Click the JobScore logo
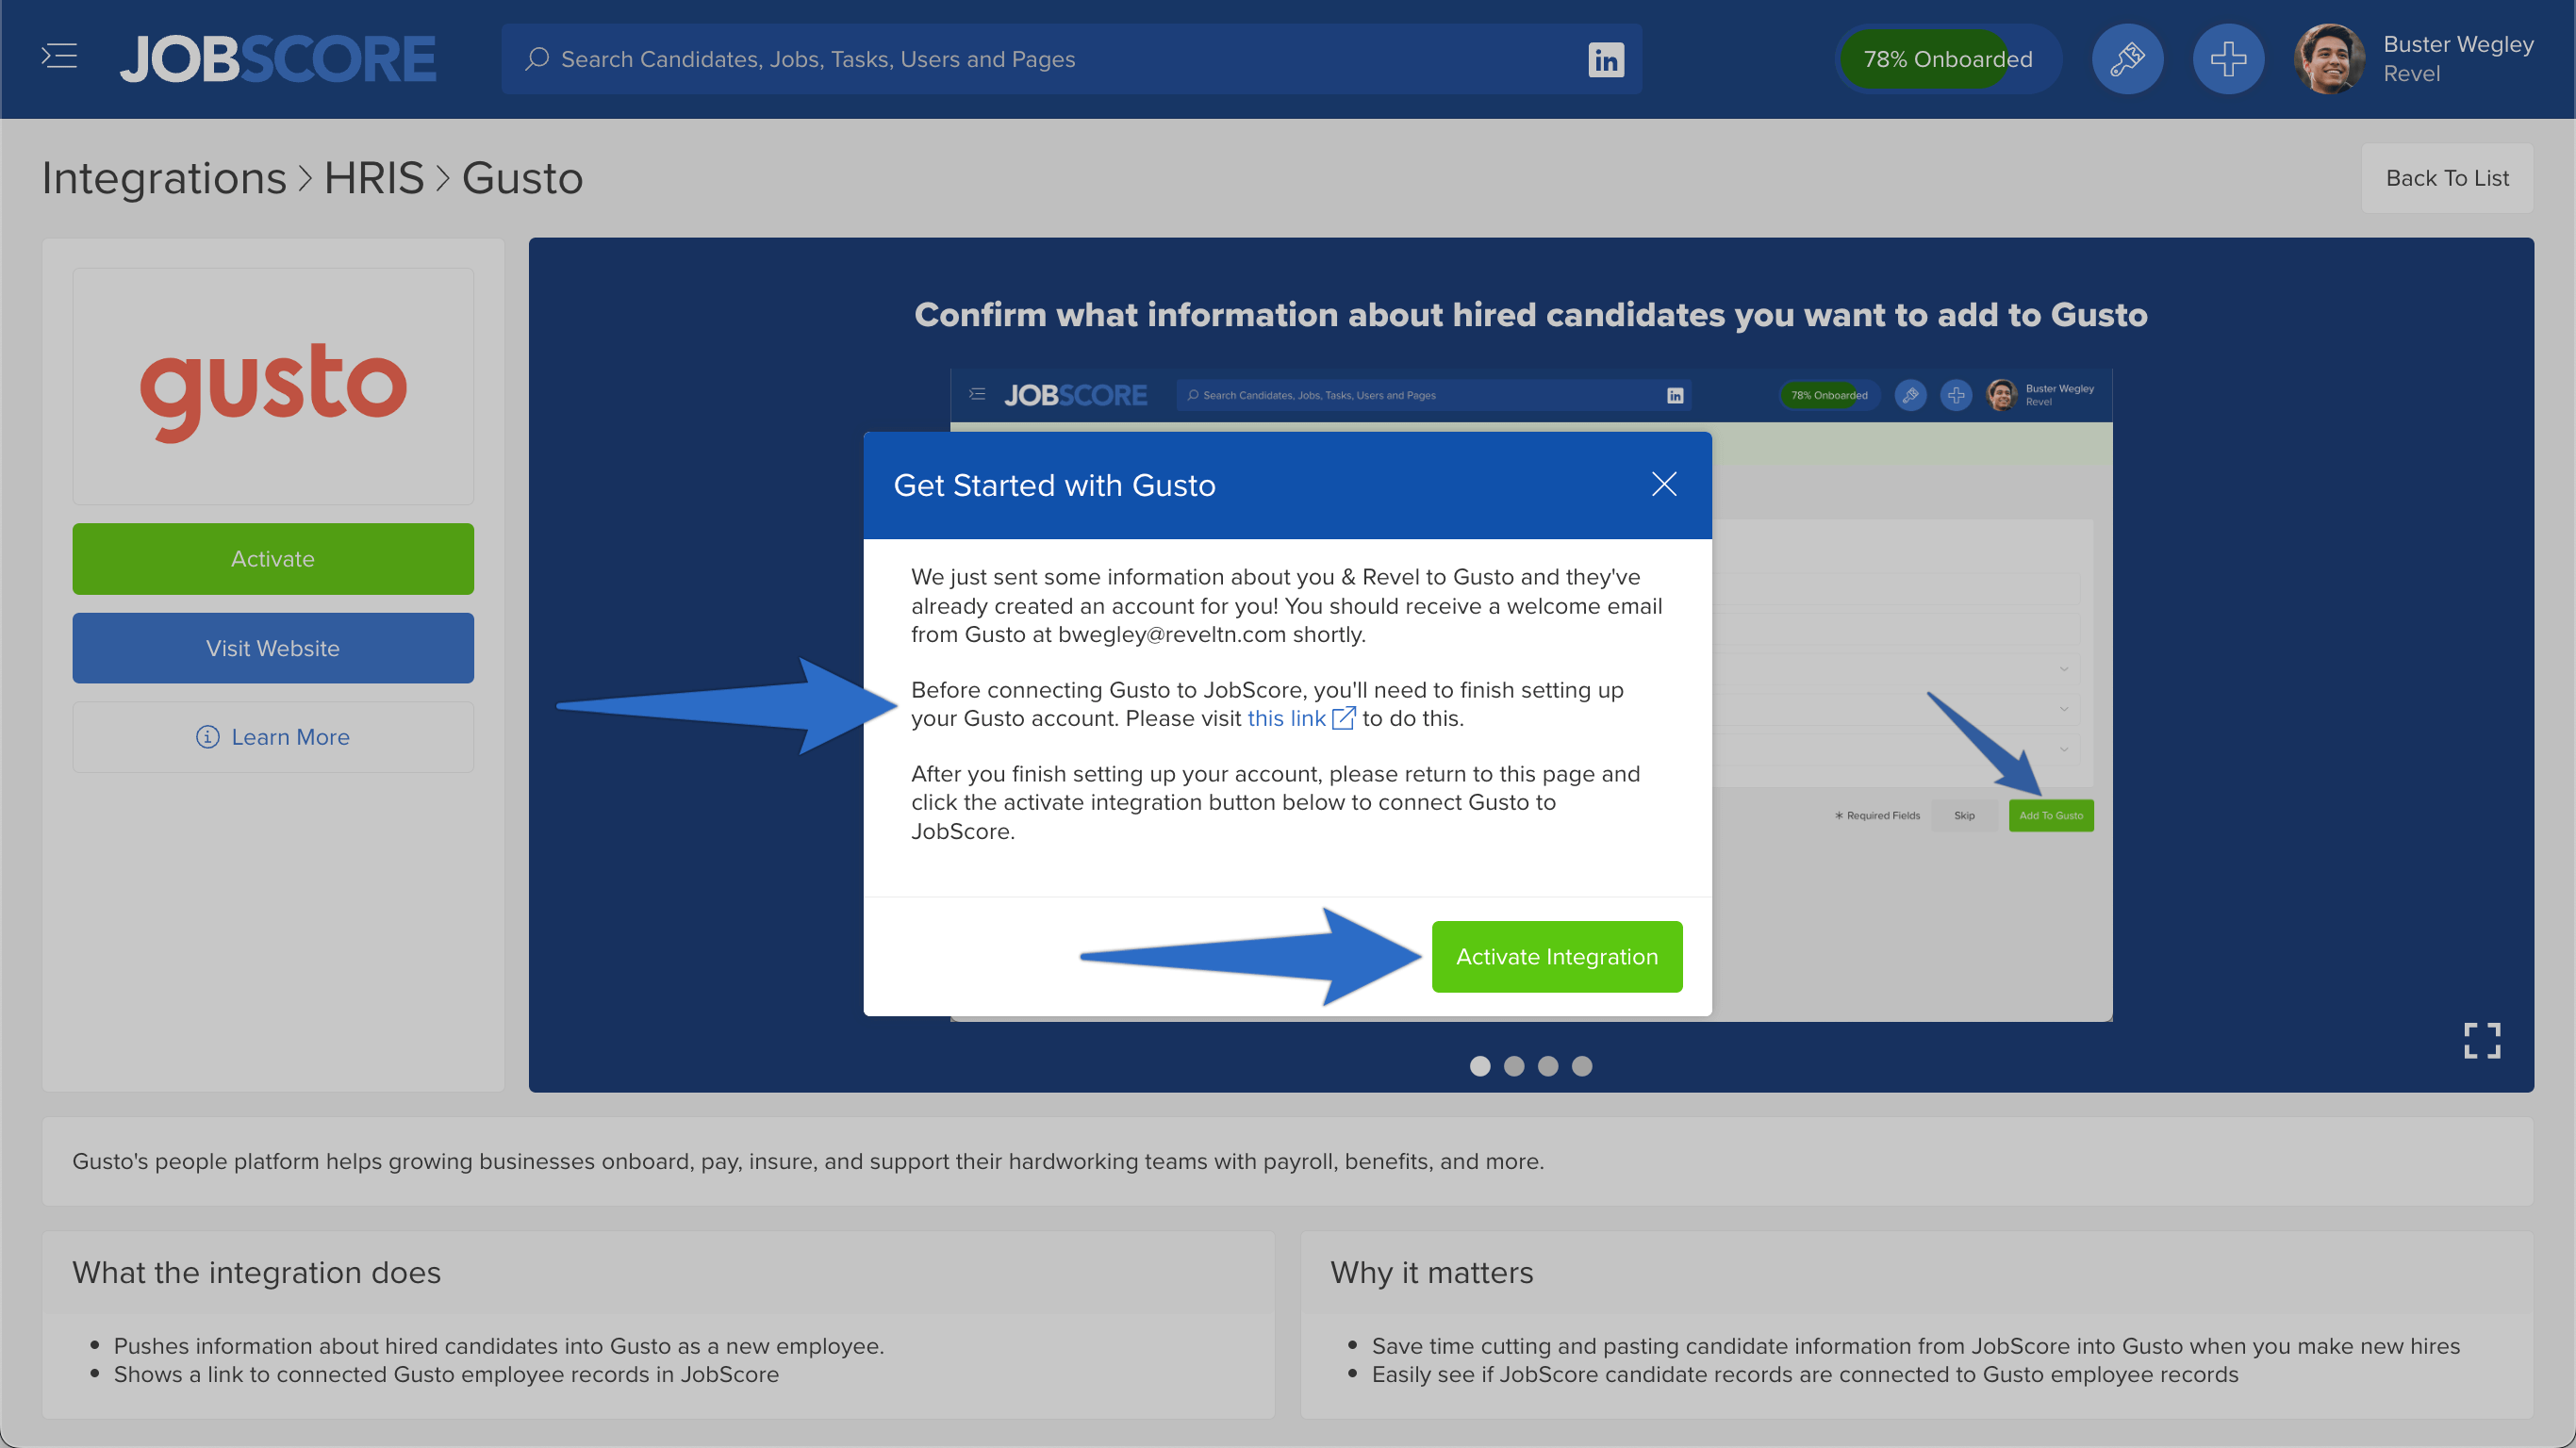2576x1448 pixels. pos(277,58)
